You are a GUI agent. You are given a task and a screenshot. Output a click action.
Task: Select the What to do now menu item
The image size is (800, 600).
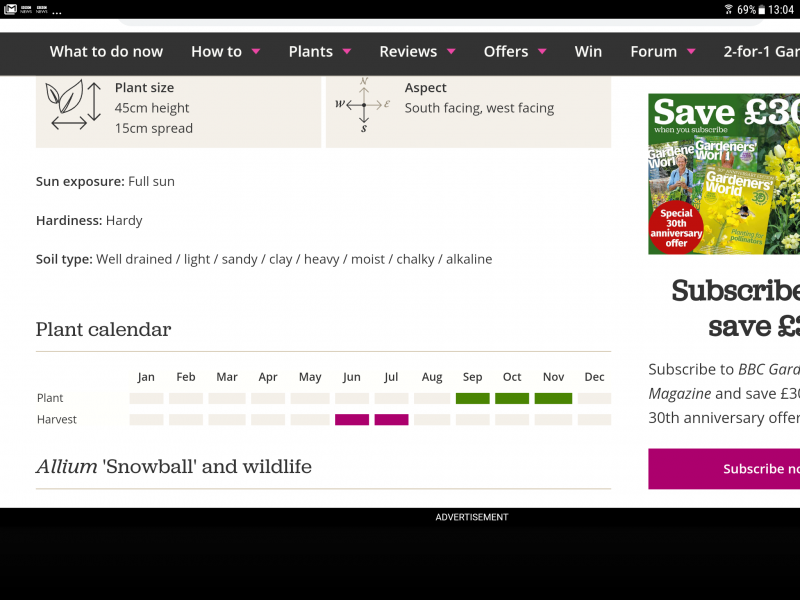point(106,51)
